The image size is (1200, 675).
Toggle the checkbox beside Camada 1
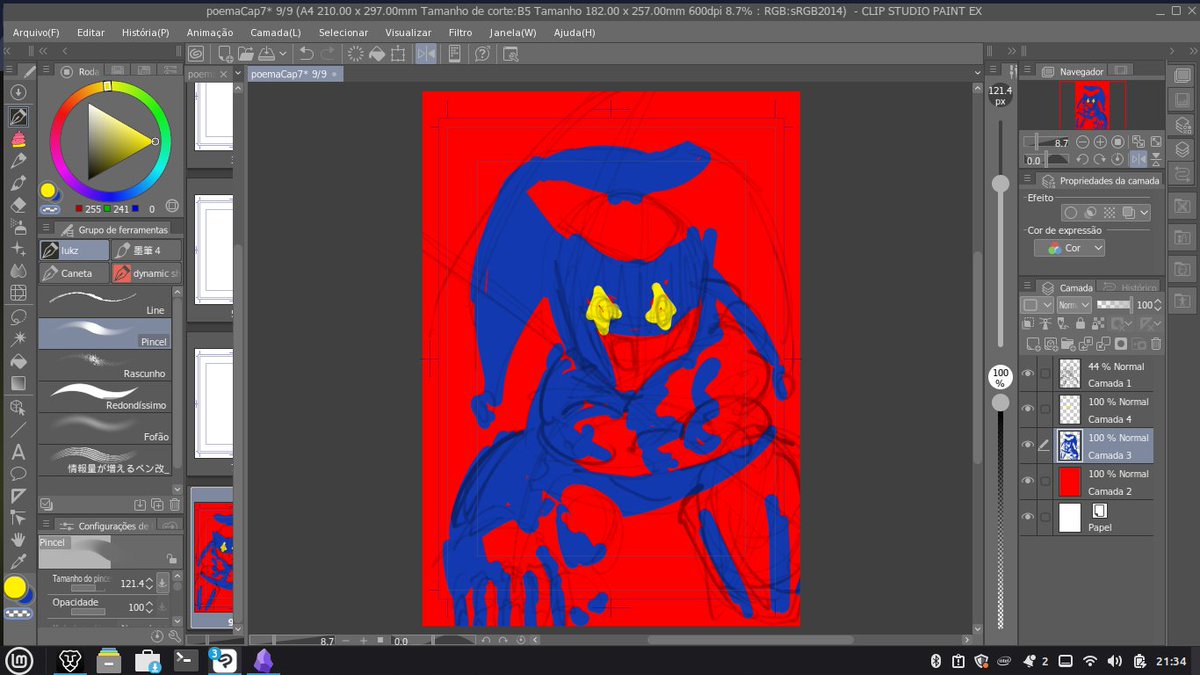pos(1045,374)
